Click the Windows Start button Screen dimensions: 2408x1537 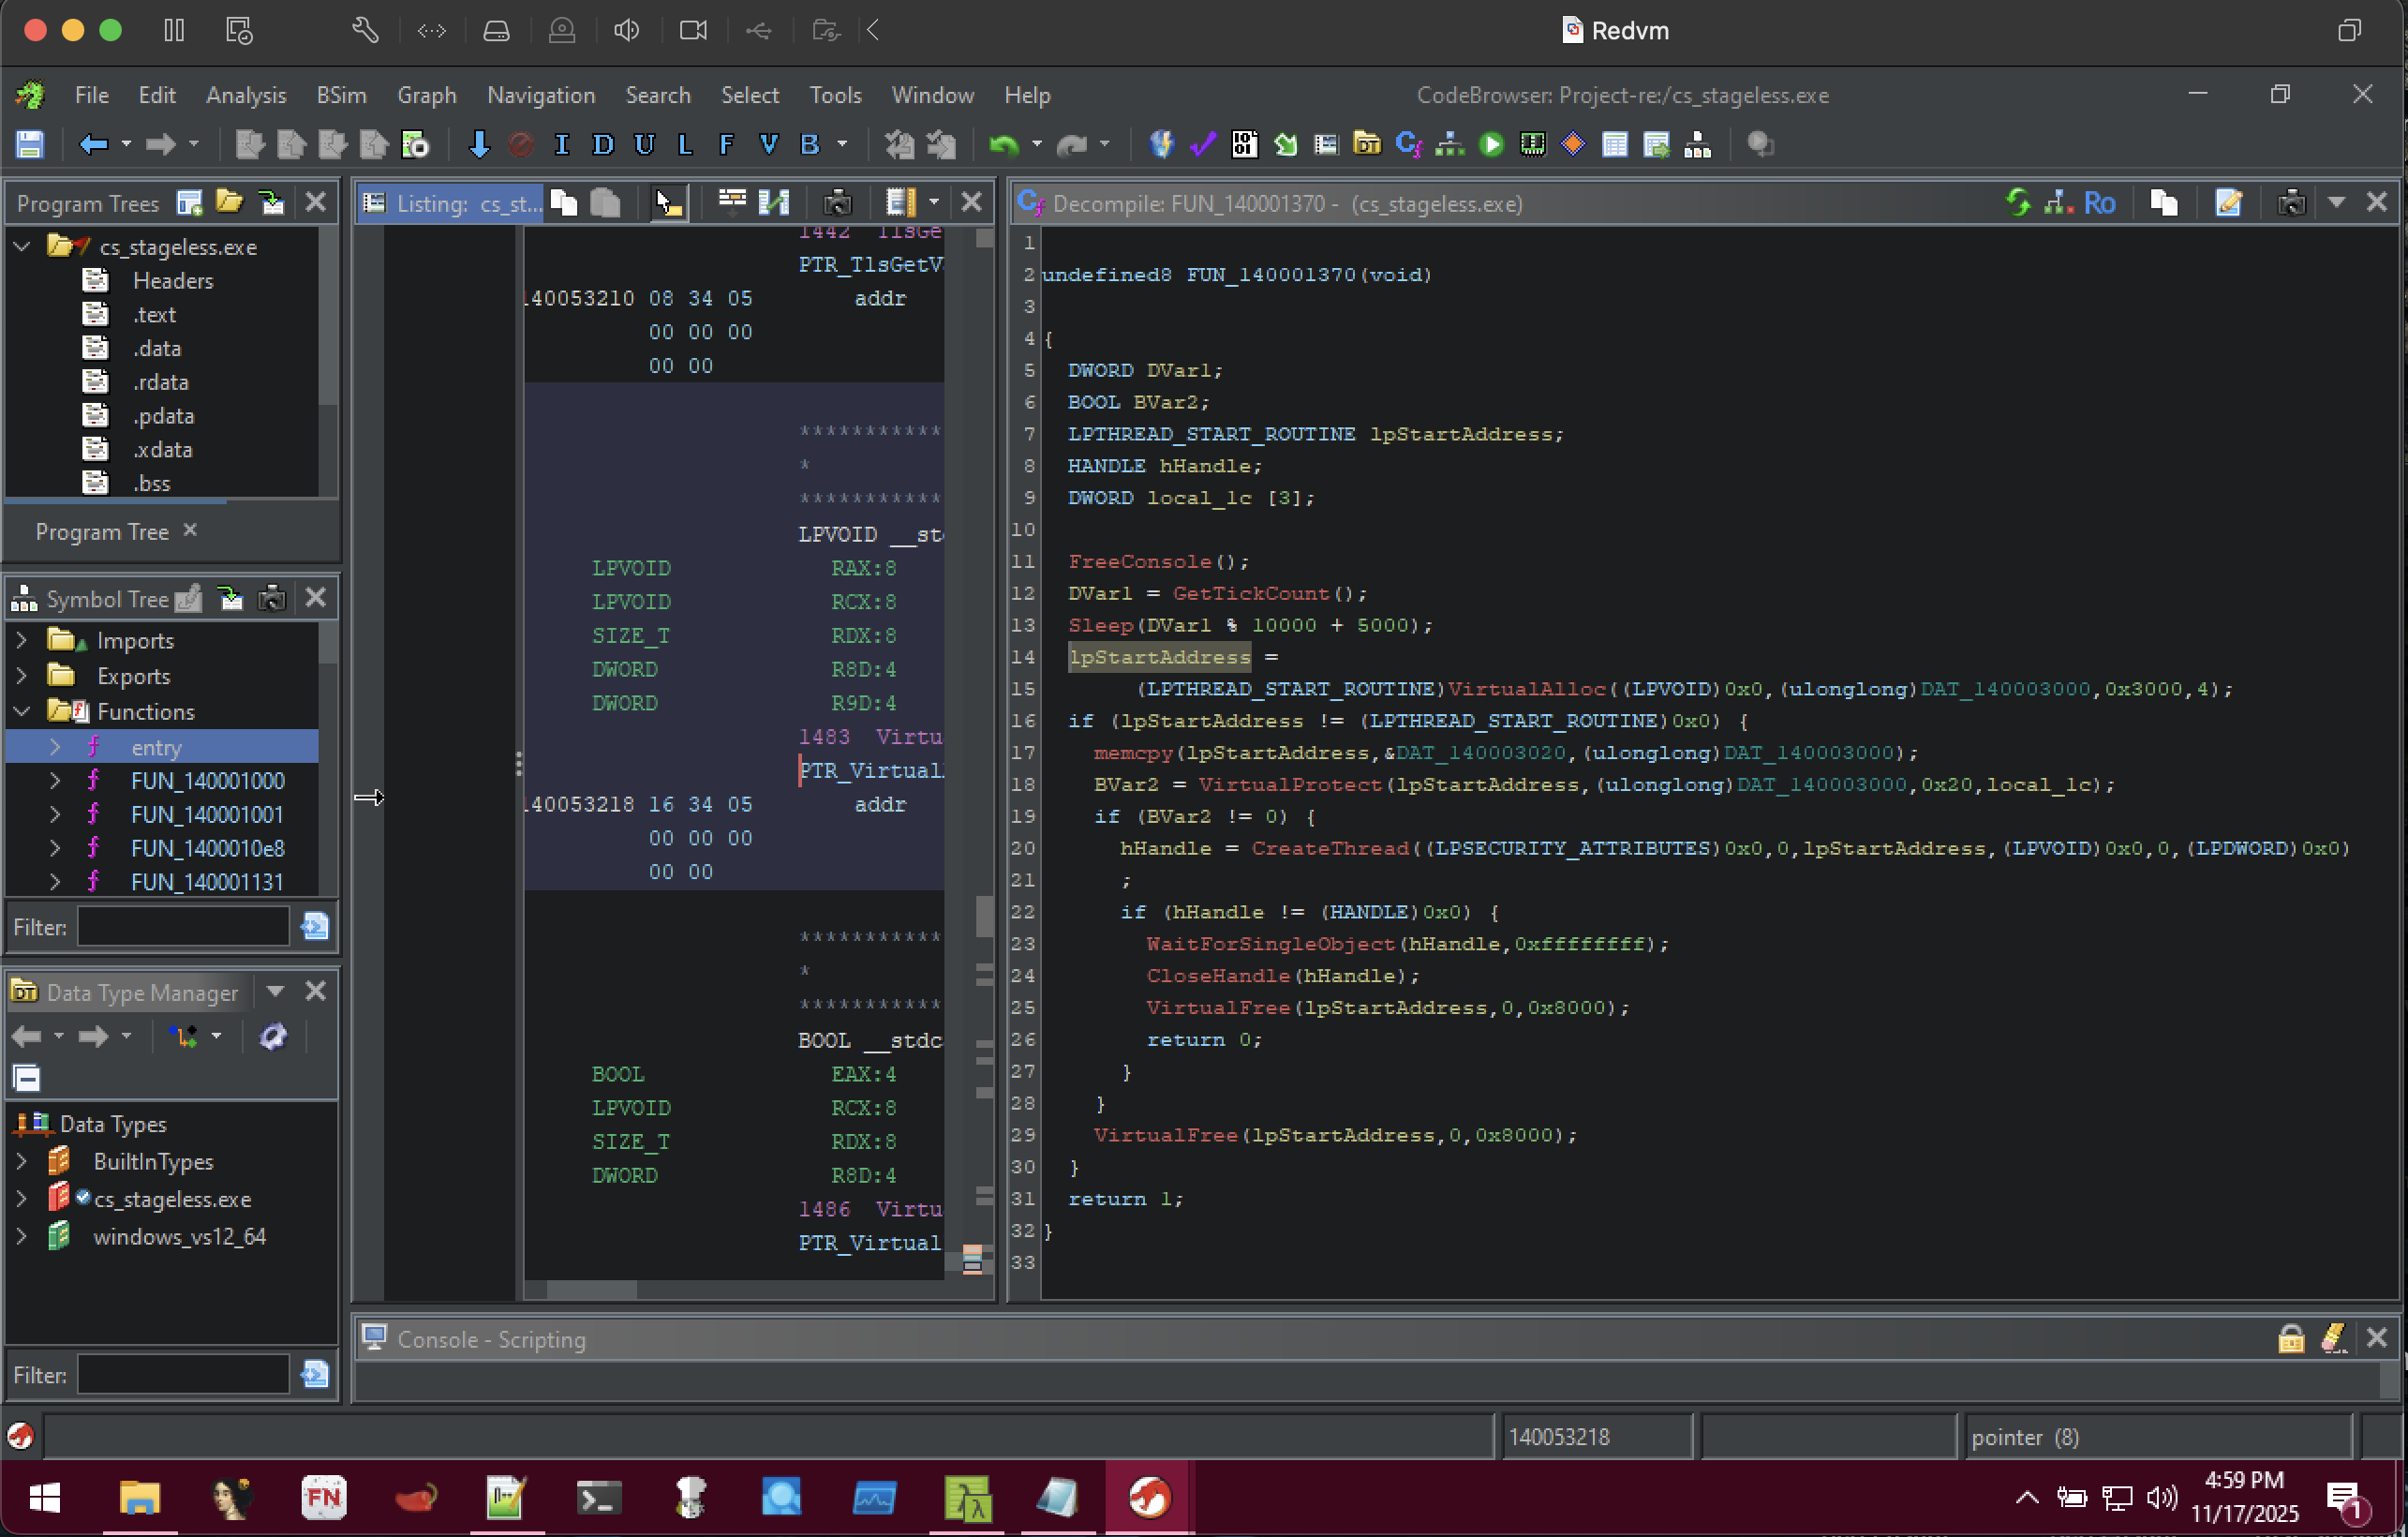point(45,1498)
